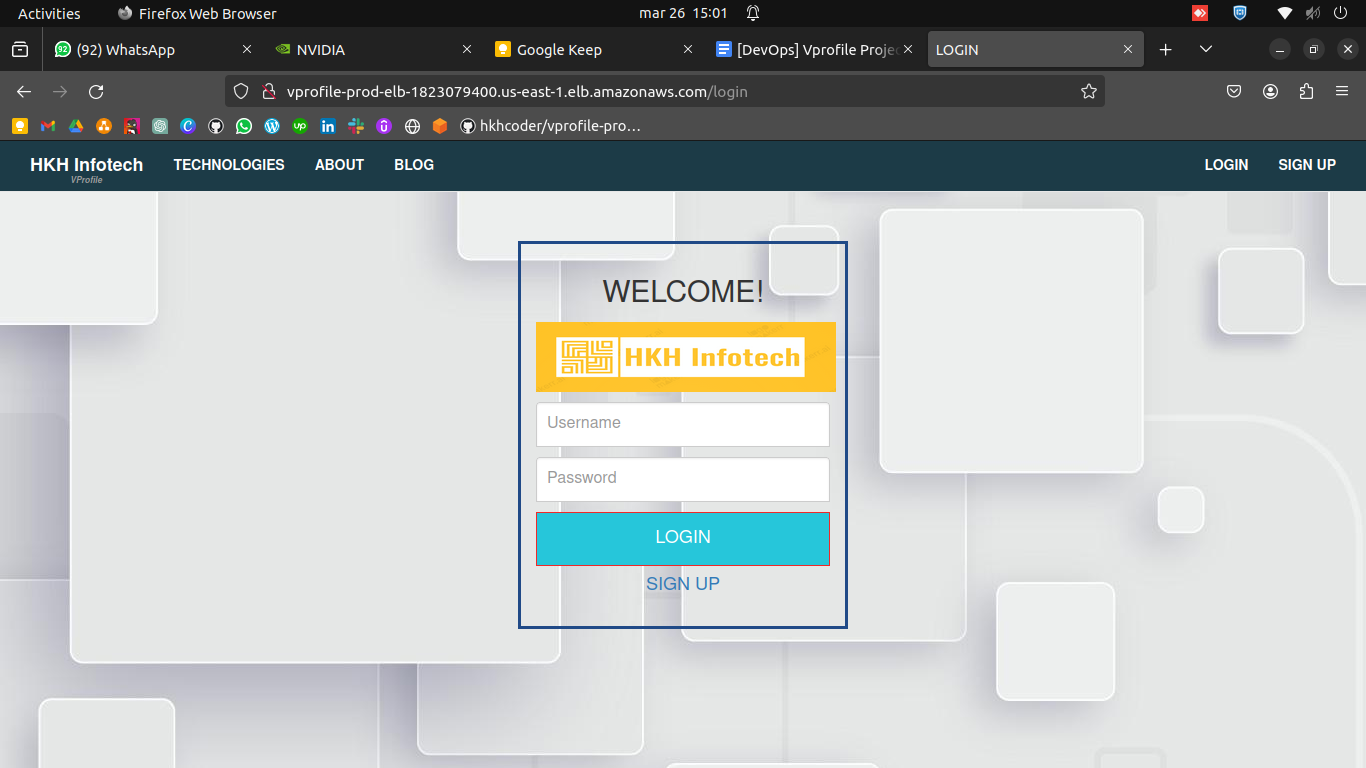Image resolution: width=1366 pixels, height=768 pixels.
Task: Open the WhatsApp bookmark icon
Action: [243, 126]
